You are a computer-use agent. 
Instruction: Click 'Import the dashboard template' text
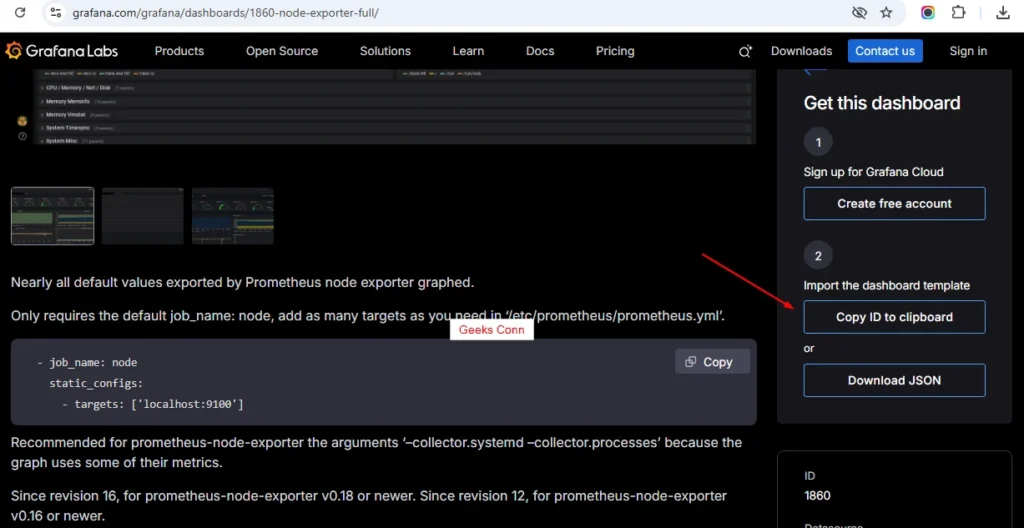point(886,286)
